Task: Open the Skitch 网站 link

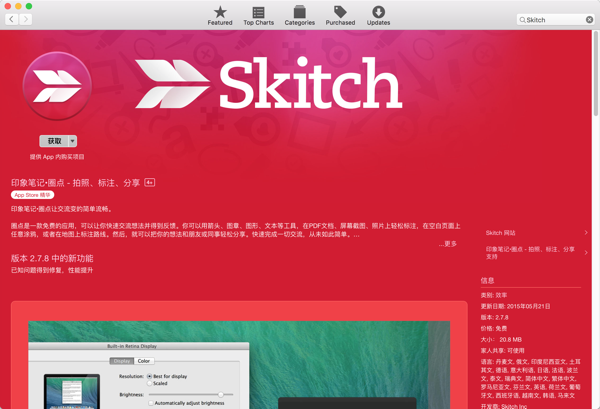Action: click(501, 233)
